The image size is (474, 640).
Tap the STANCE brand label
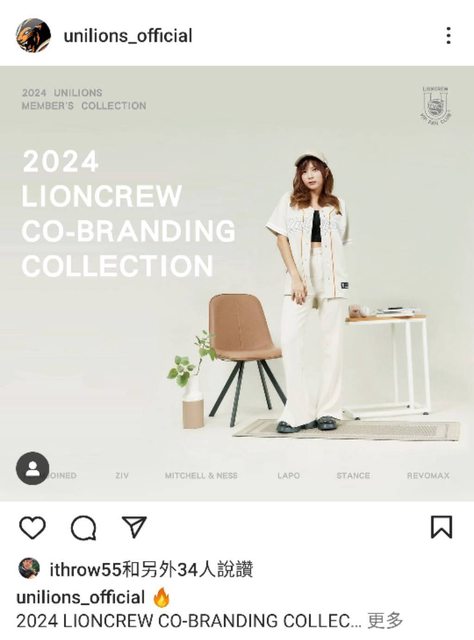pos(353,476)
